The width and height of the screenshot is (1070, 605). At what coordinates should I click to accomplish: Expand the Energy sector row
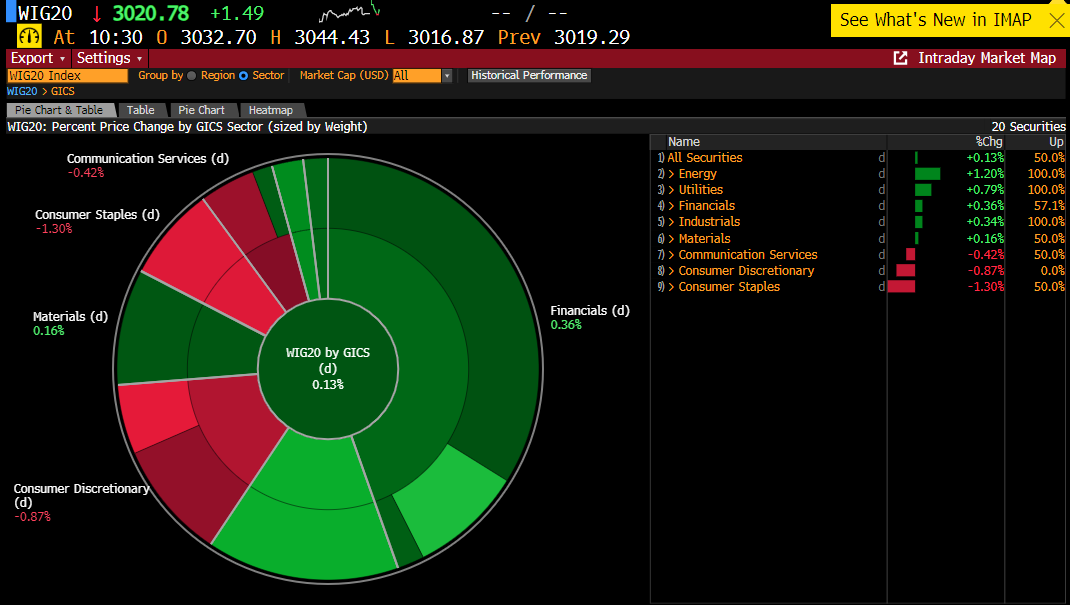697,174
